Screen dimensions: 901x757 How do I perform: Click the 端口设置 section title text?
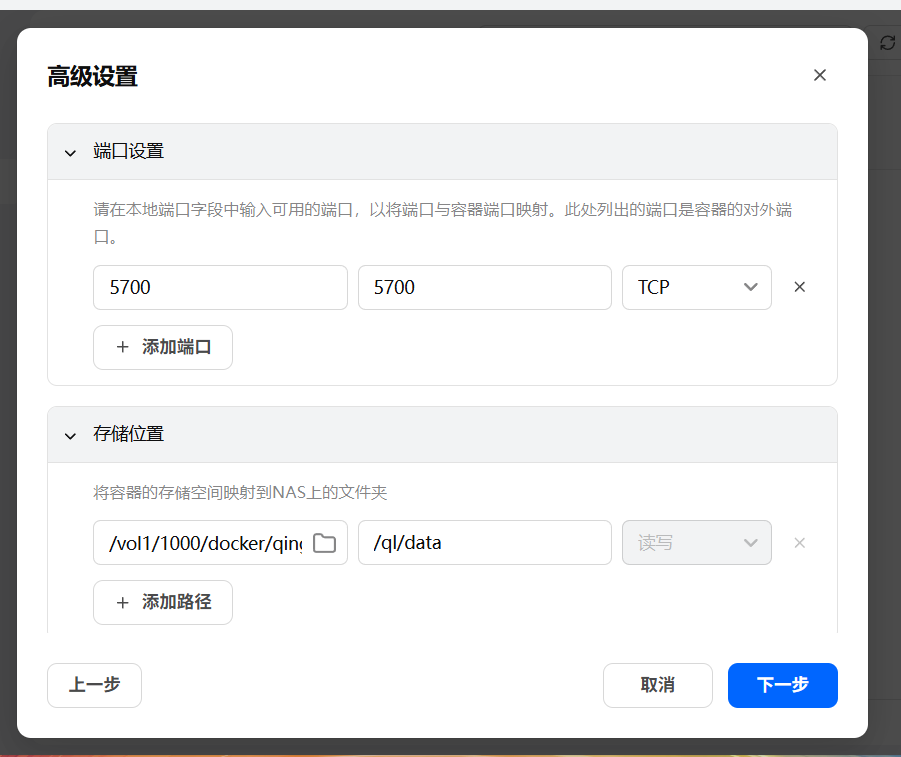click(x=128, y=152)
